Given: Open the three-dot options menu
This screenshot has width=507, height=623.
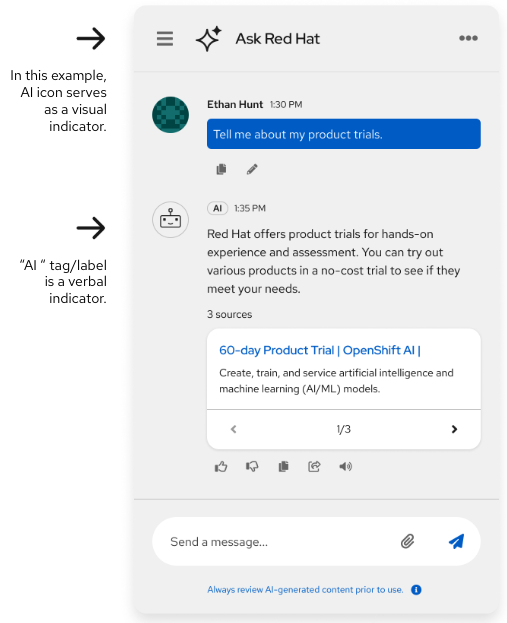Looking at the screenshot, I should [468, 38].
